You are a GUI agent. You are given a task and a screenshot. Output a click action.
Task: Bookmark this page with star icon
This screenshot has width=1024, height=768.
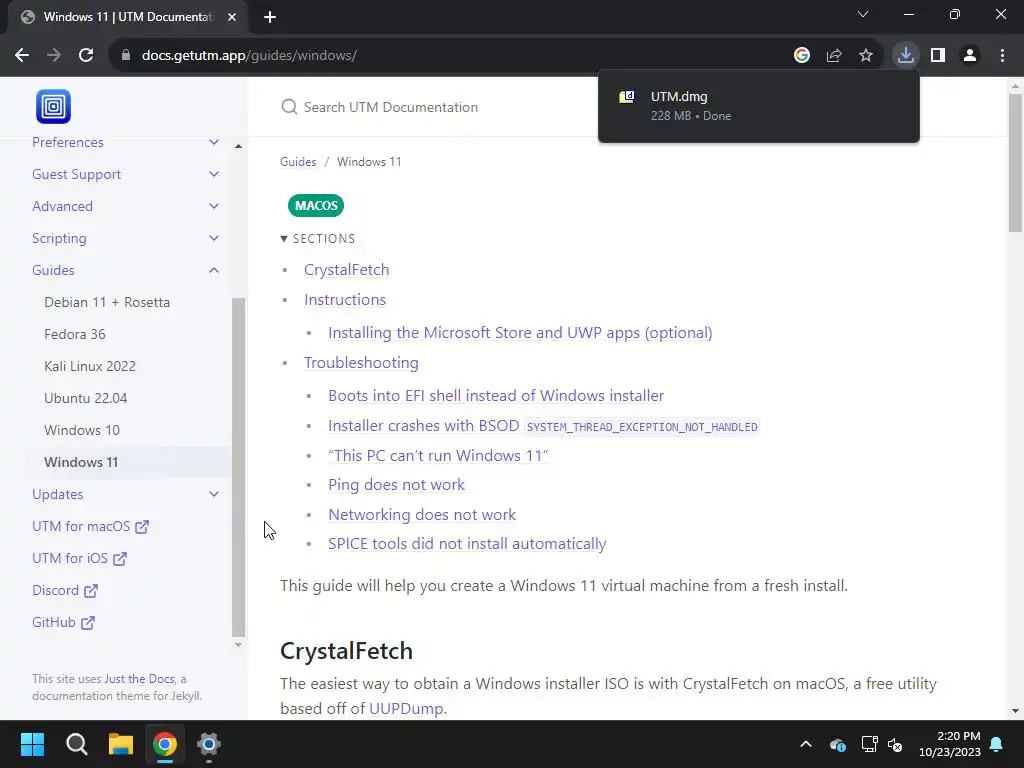pos(866,56)
